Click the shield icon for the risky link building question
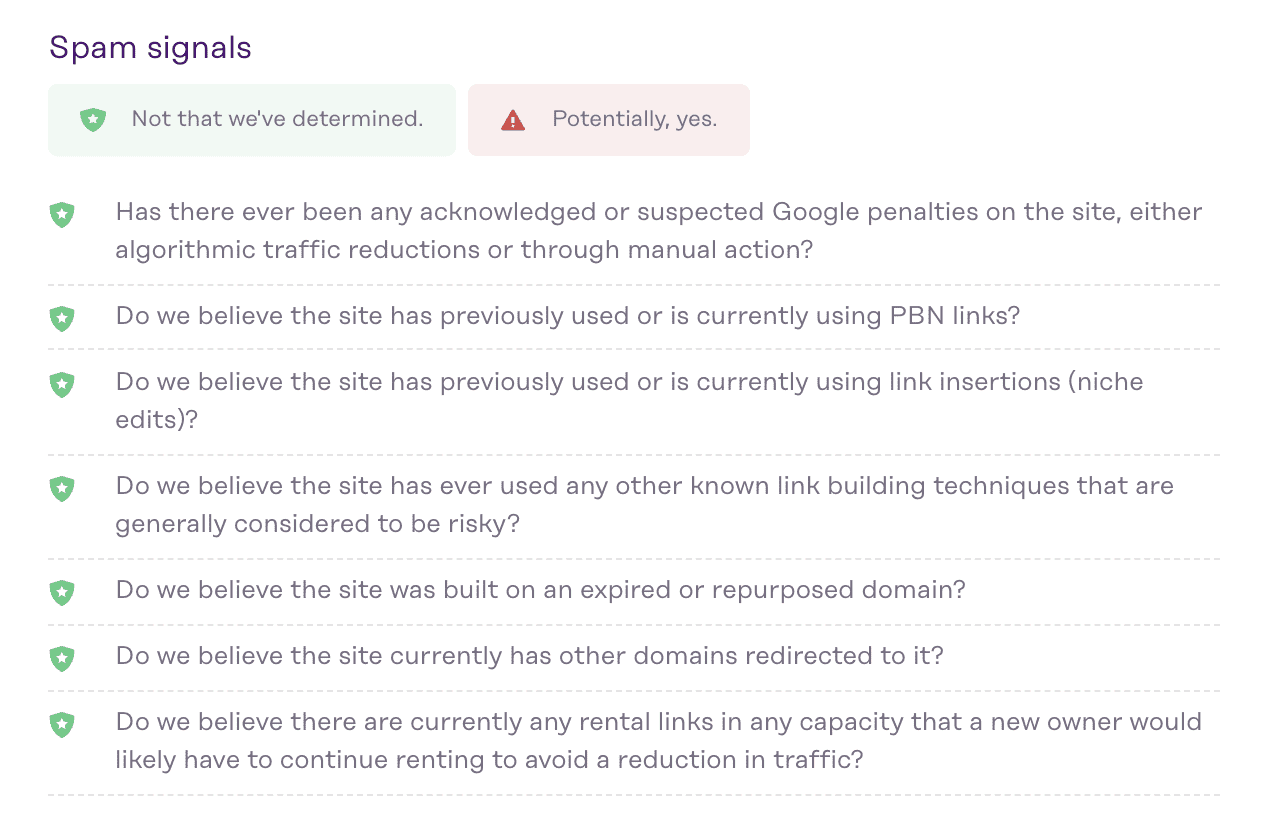The width and height of the screenshot is (1284, 820). click(x=62, y=489)
